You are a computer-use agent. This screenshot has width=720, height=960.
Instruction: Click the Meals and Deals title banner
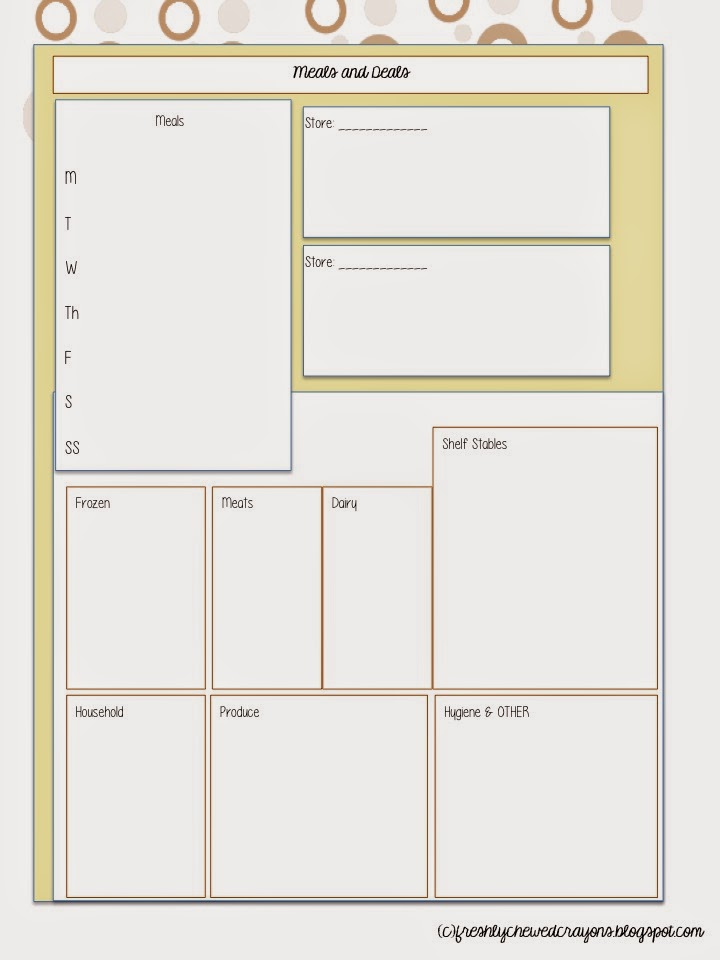[350, 75]
